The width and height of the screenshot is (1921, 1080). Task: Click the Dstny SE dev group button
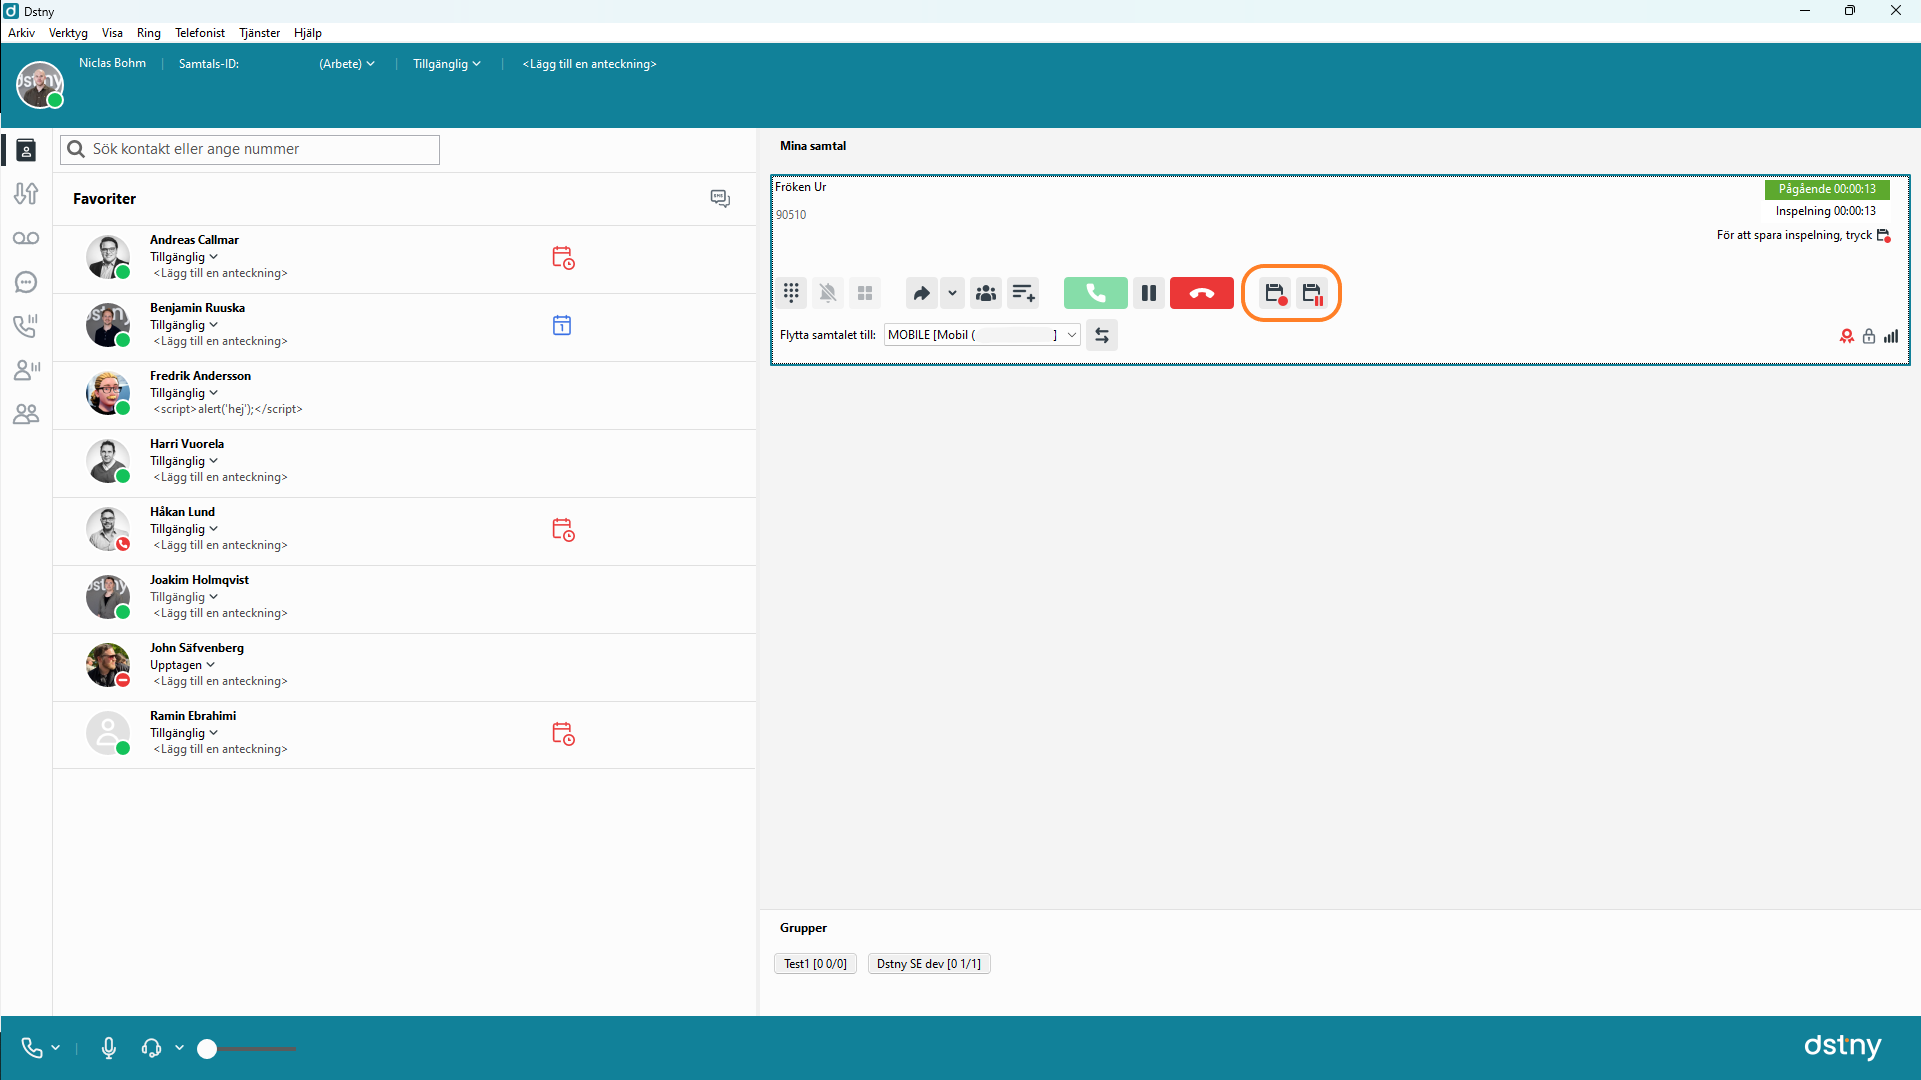pos(928,964)
